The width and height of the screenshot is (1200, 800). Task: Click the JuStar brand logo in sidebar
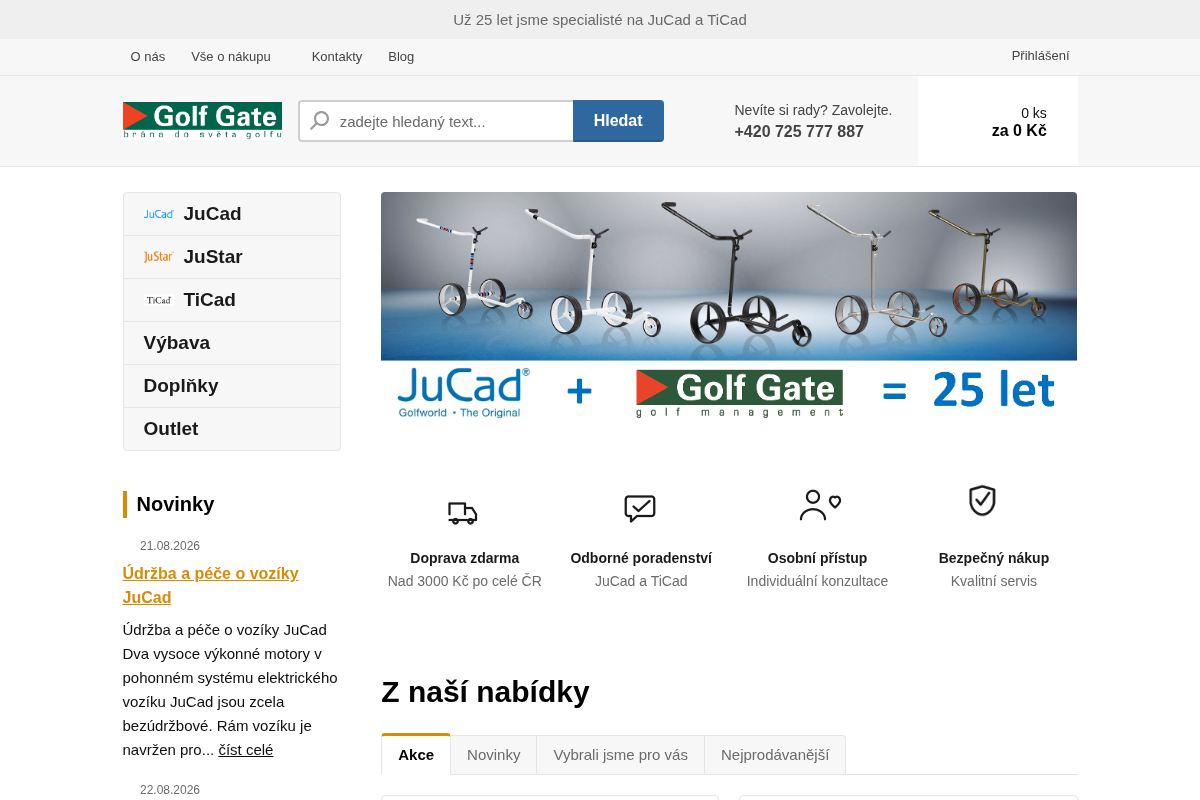[159, 257]
